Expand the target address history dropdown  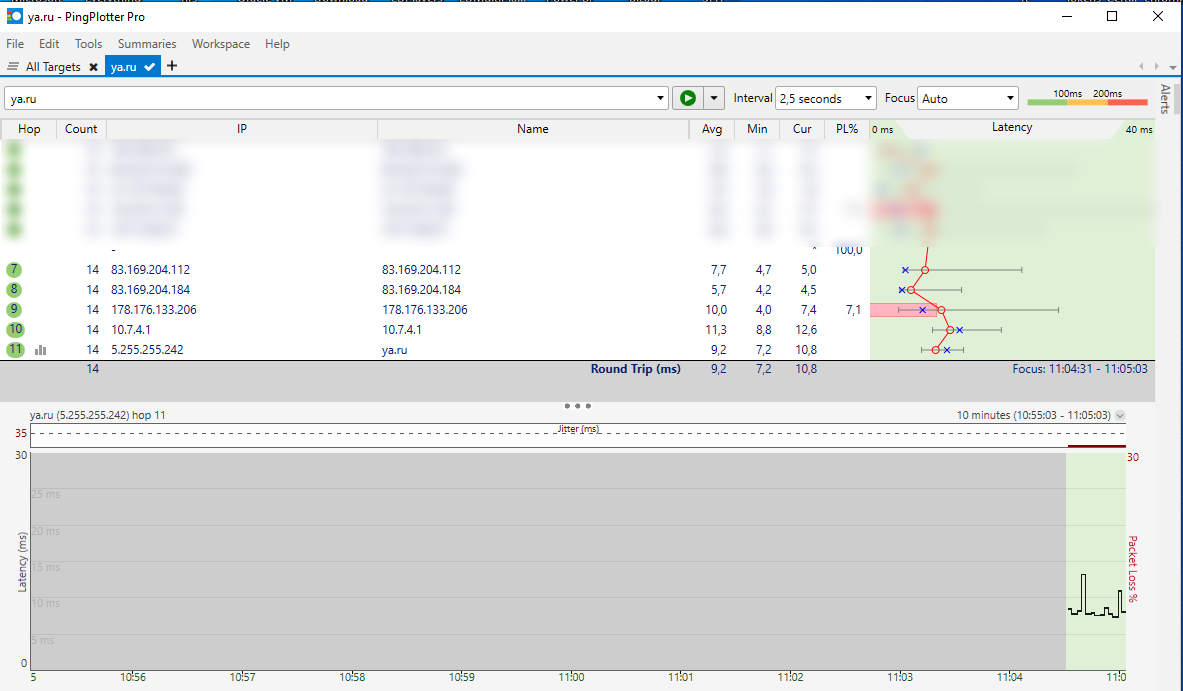click(x=660, y=98)
